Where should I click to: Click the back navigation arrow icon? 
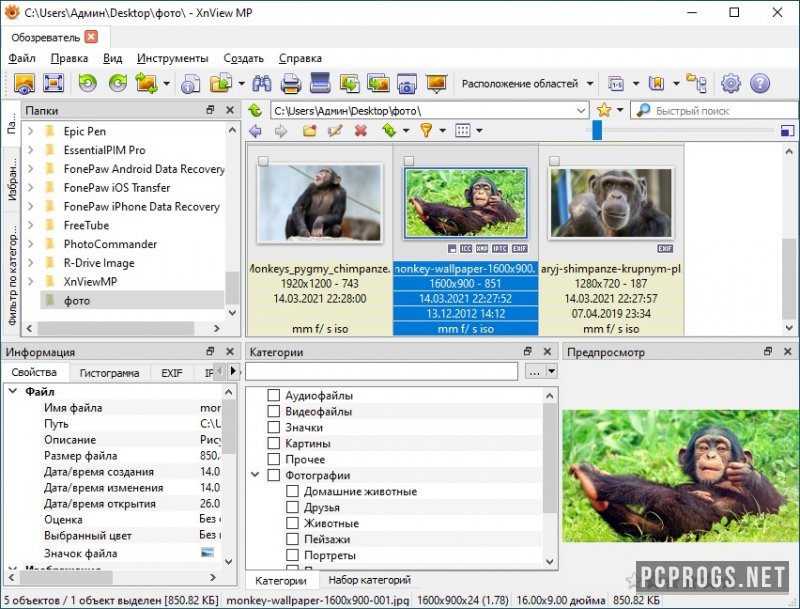point(256,131)
